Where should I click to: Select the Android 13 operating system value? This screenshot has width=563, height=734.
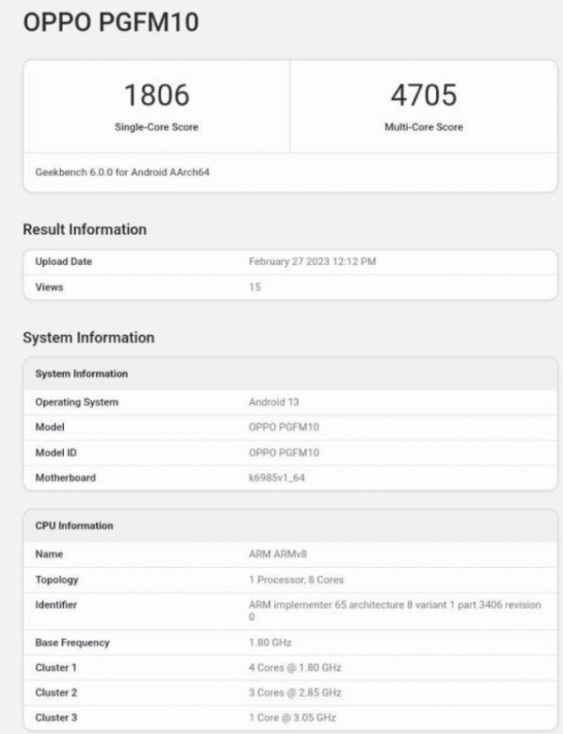(x=274, y=402)
